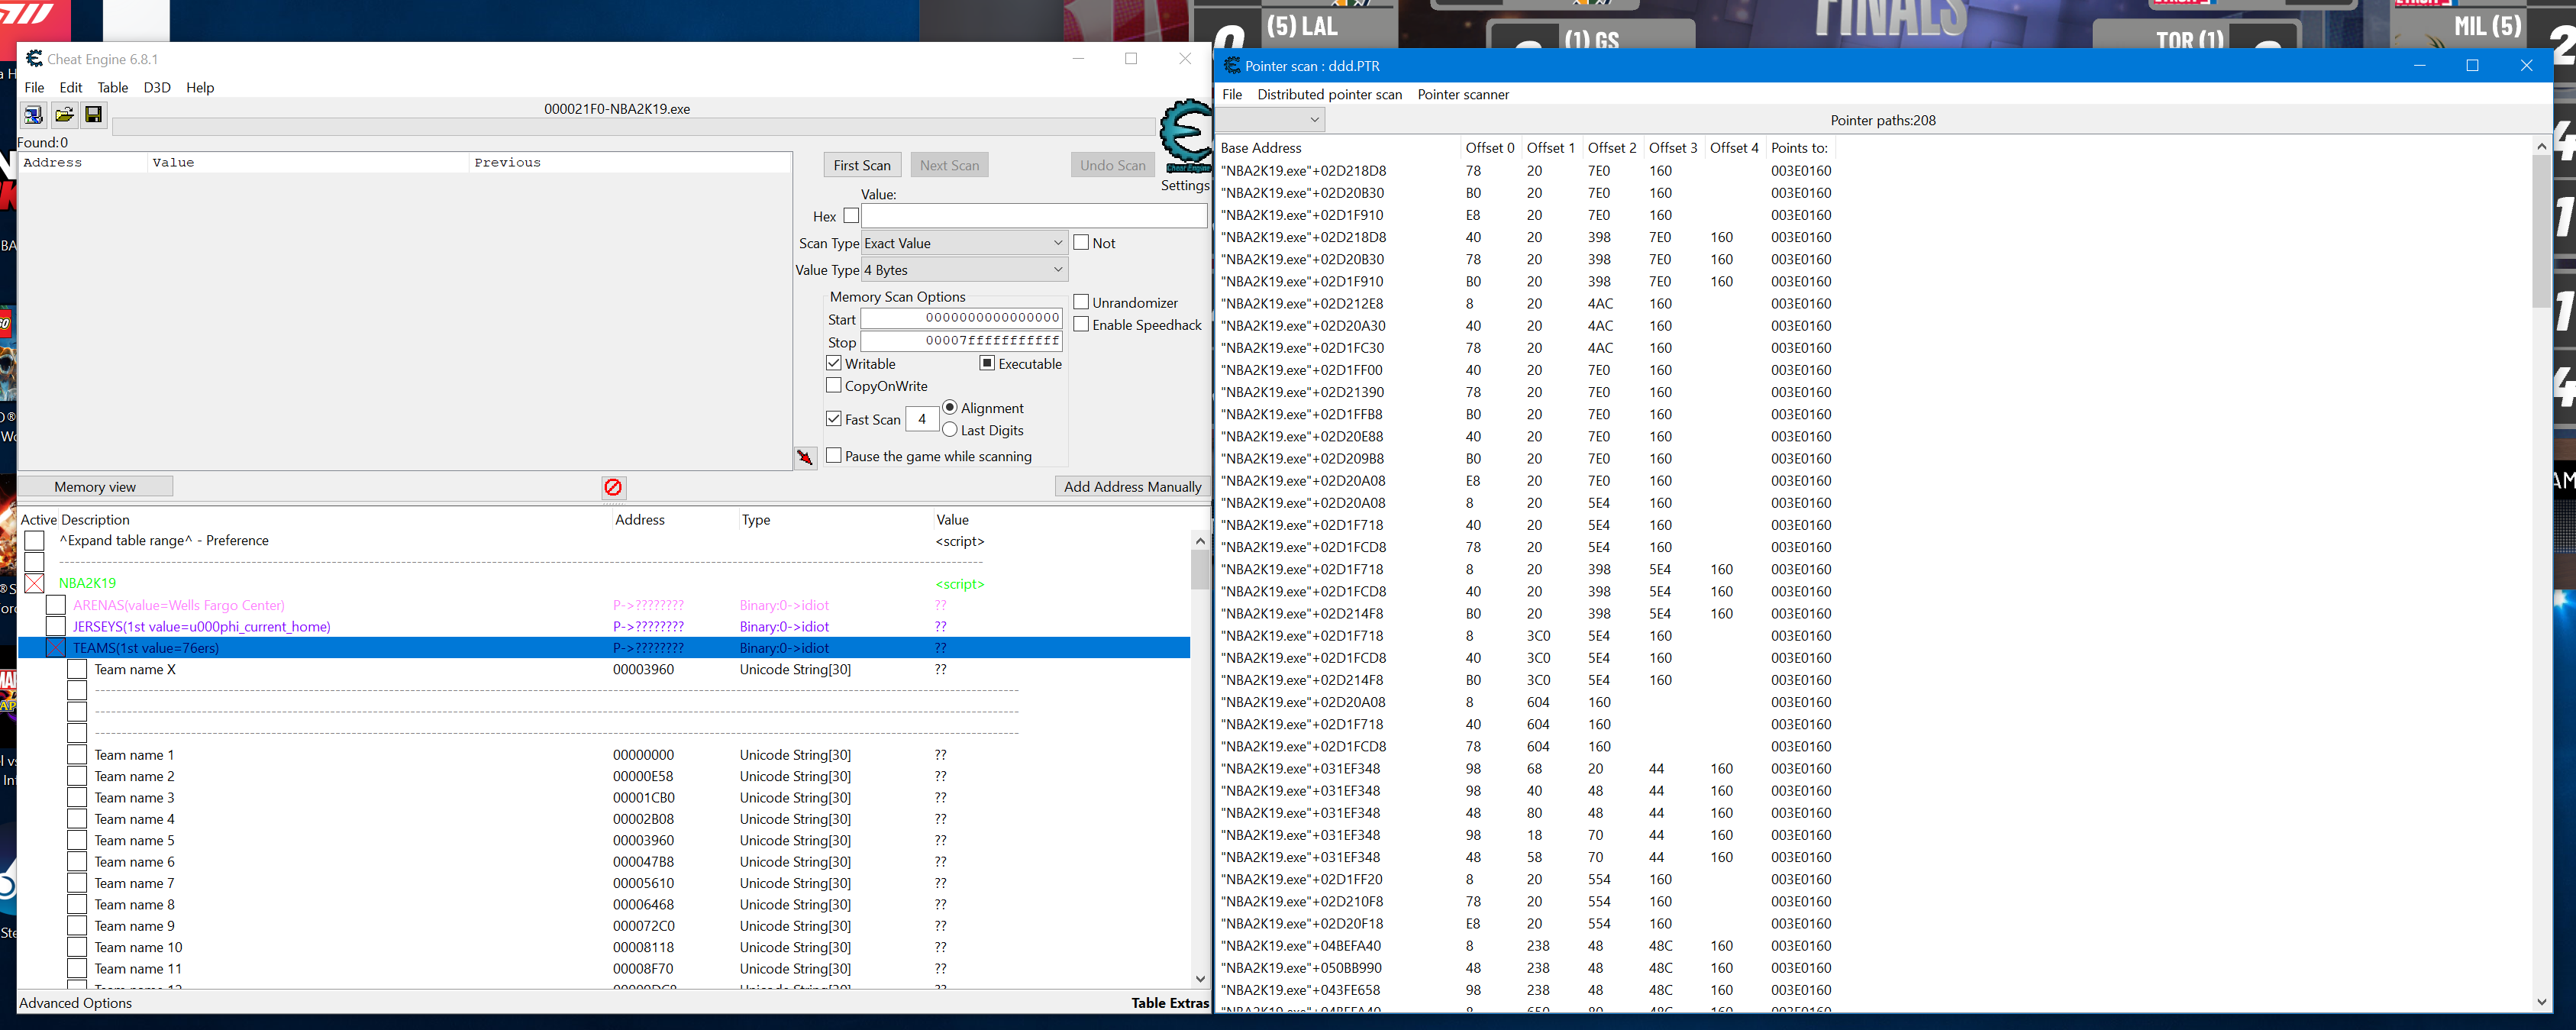Viewport: 2576px width, 1030px height.
Task: Open the D3D menu
Action: [157, 88]
